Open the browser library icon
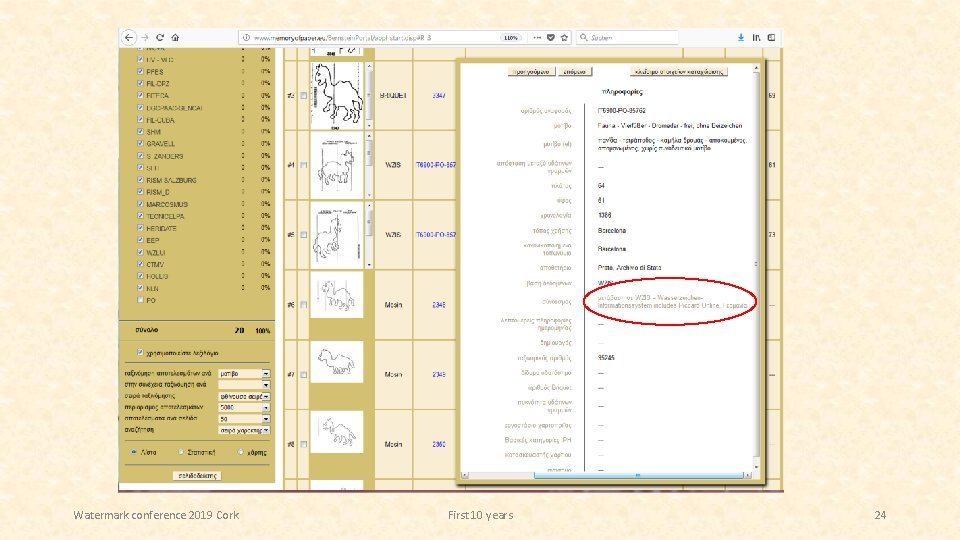Screen dimensions: 960x540 tap(756, 37)
